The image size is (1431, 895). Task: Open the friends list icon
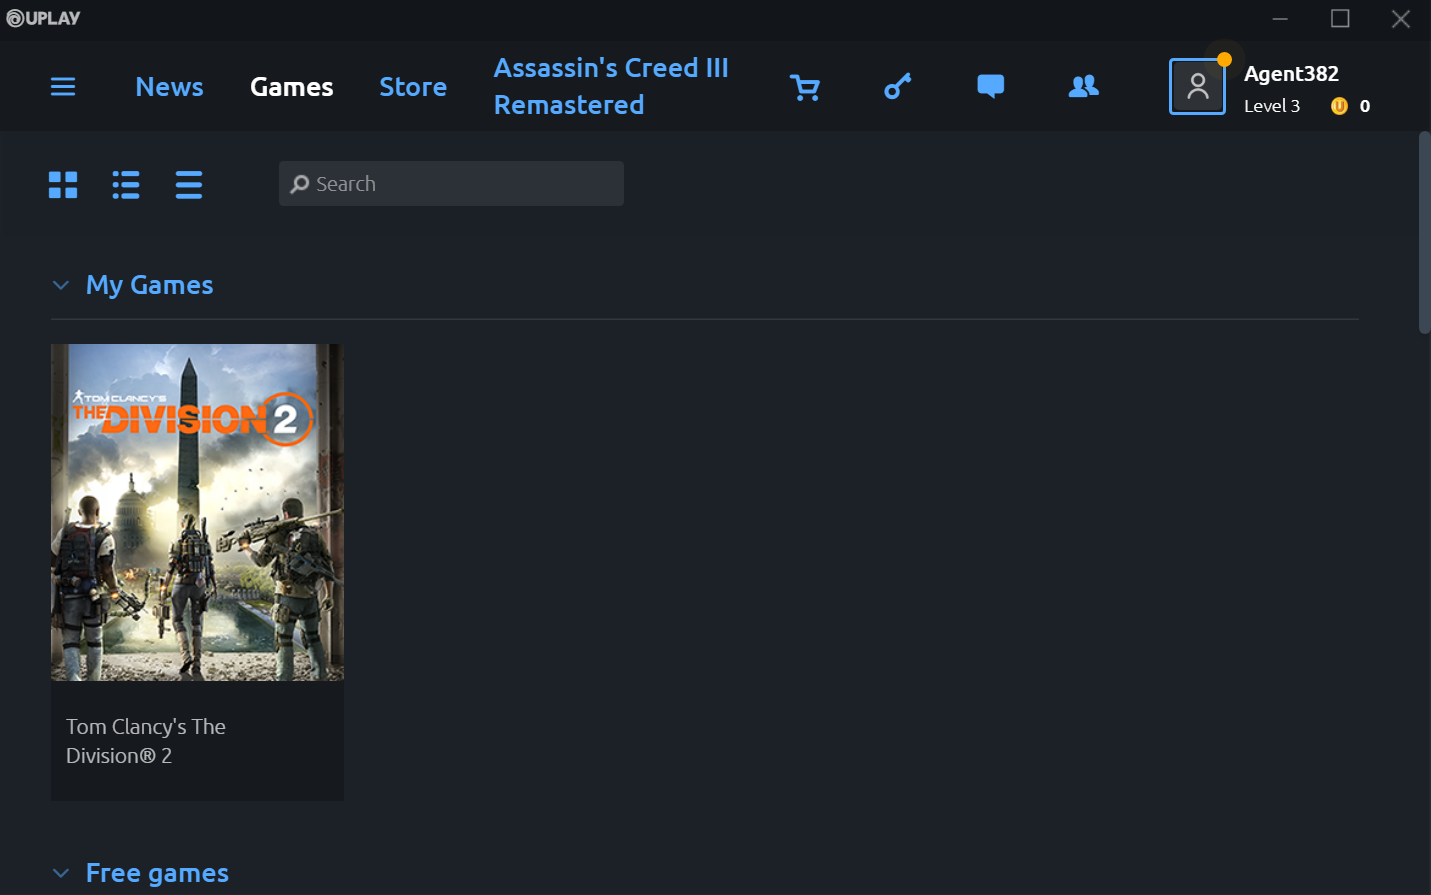(x=1083, y=87)
